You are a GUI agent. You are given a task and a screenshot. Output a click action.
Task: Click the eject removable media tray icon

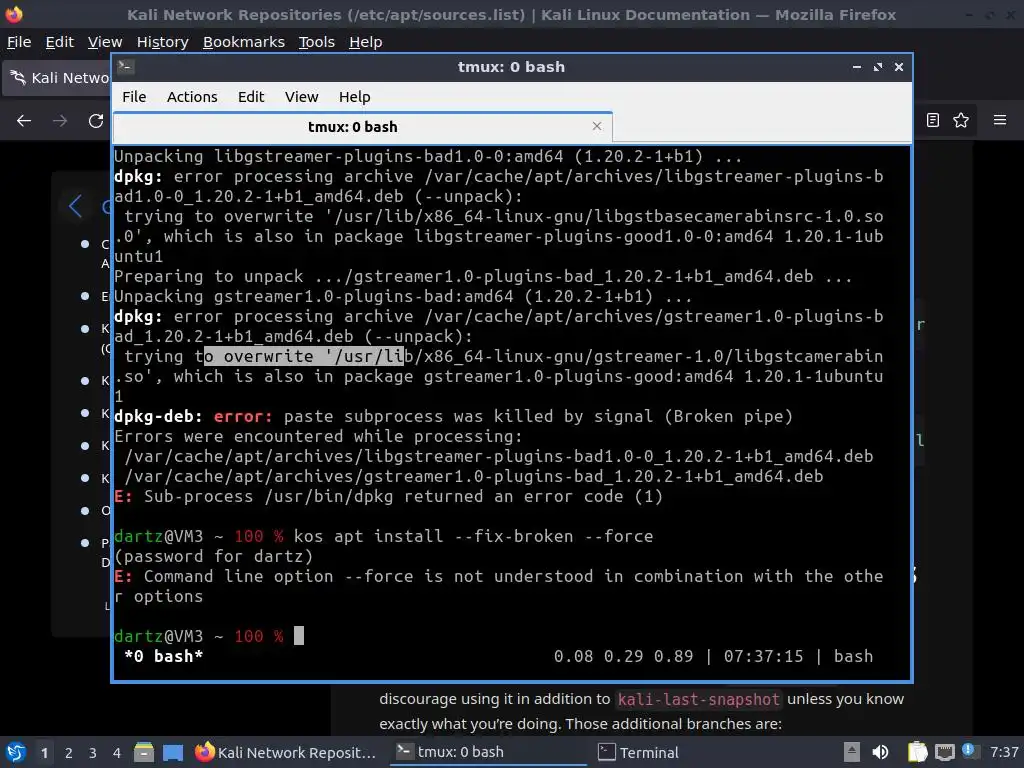coord(852,752)
